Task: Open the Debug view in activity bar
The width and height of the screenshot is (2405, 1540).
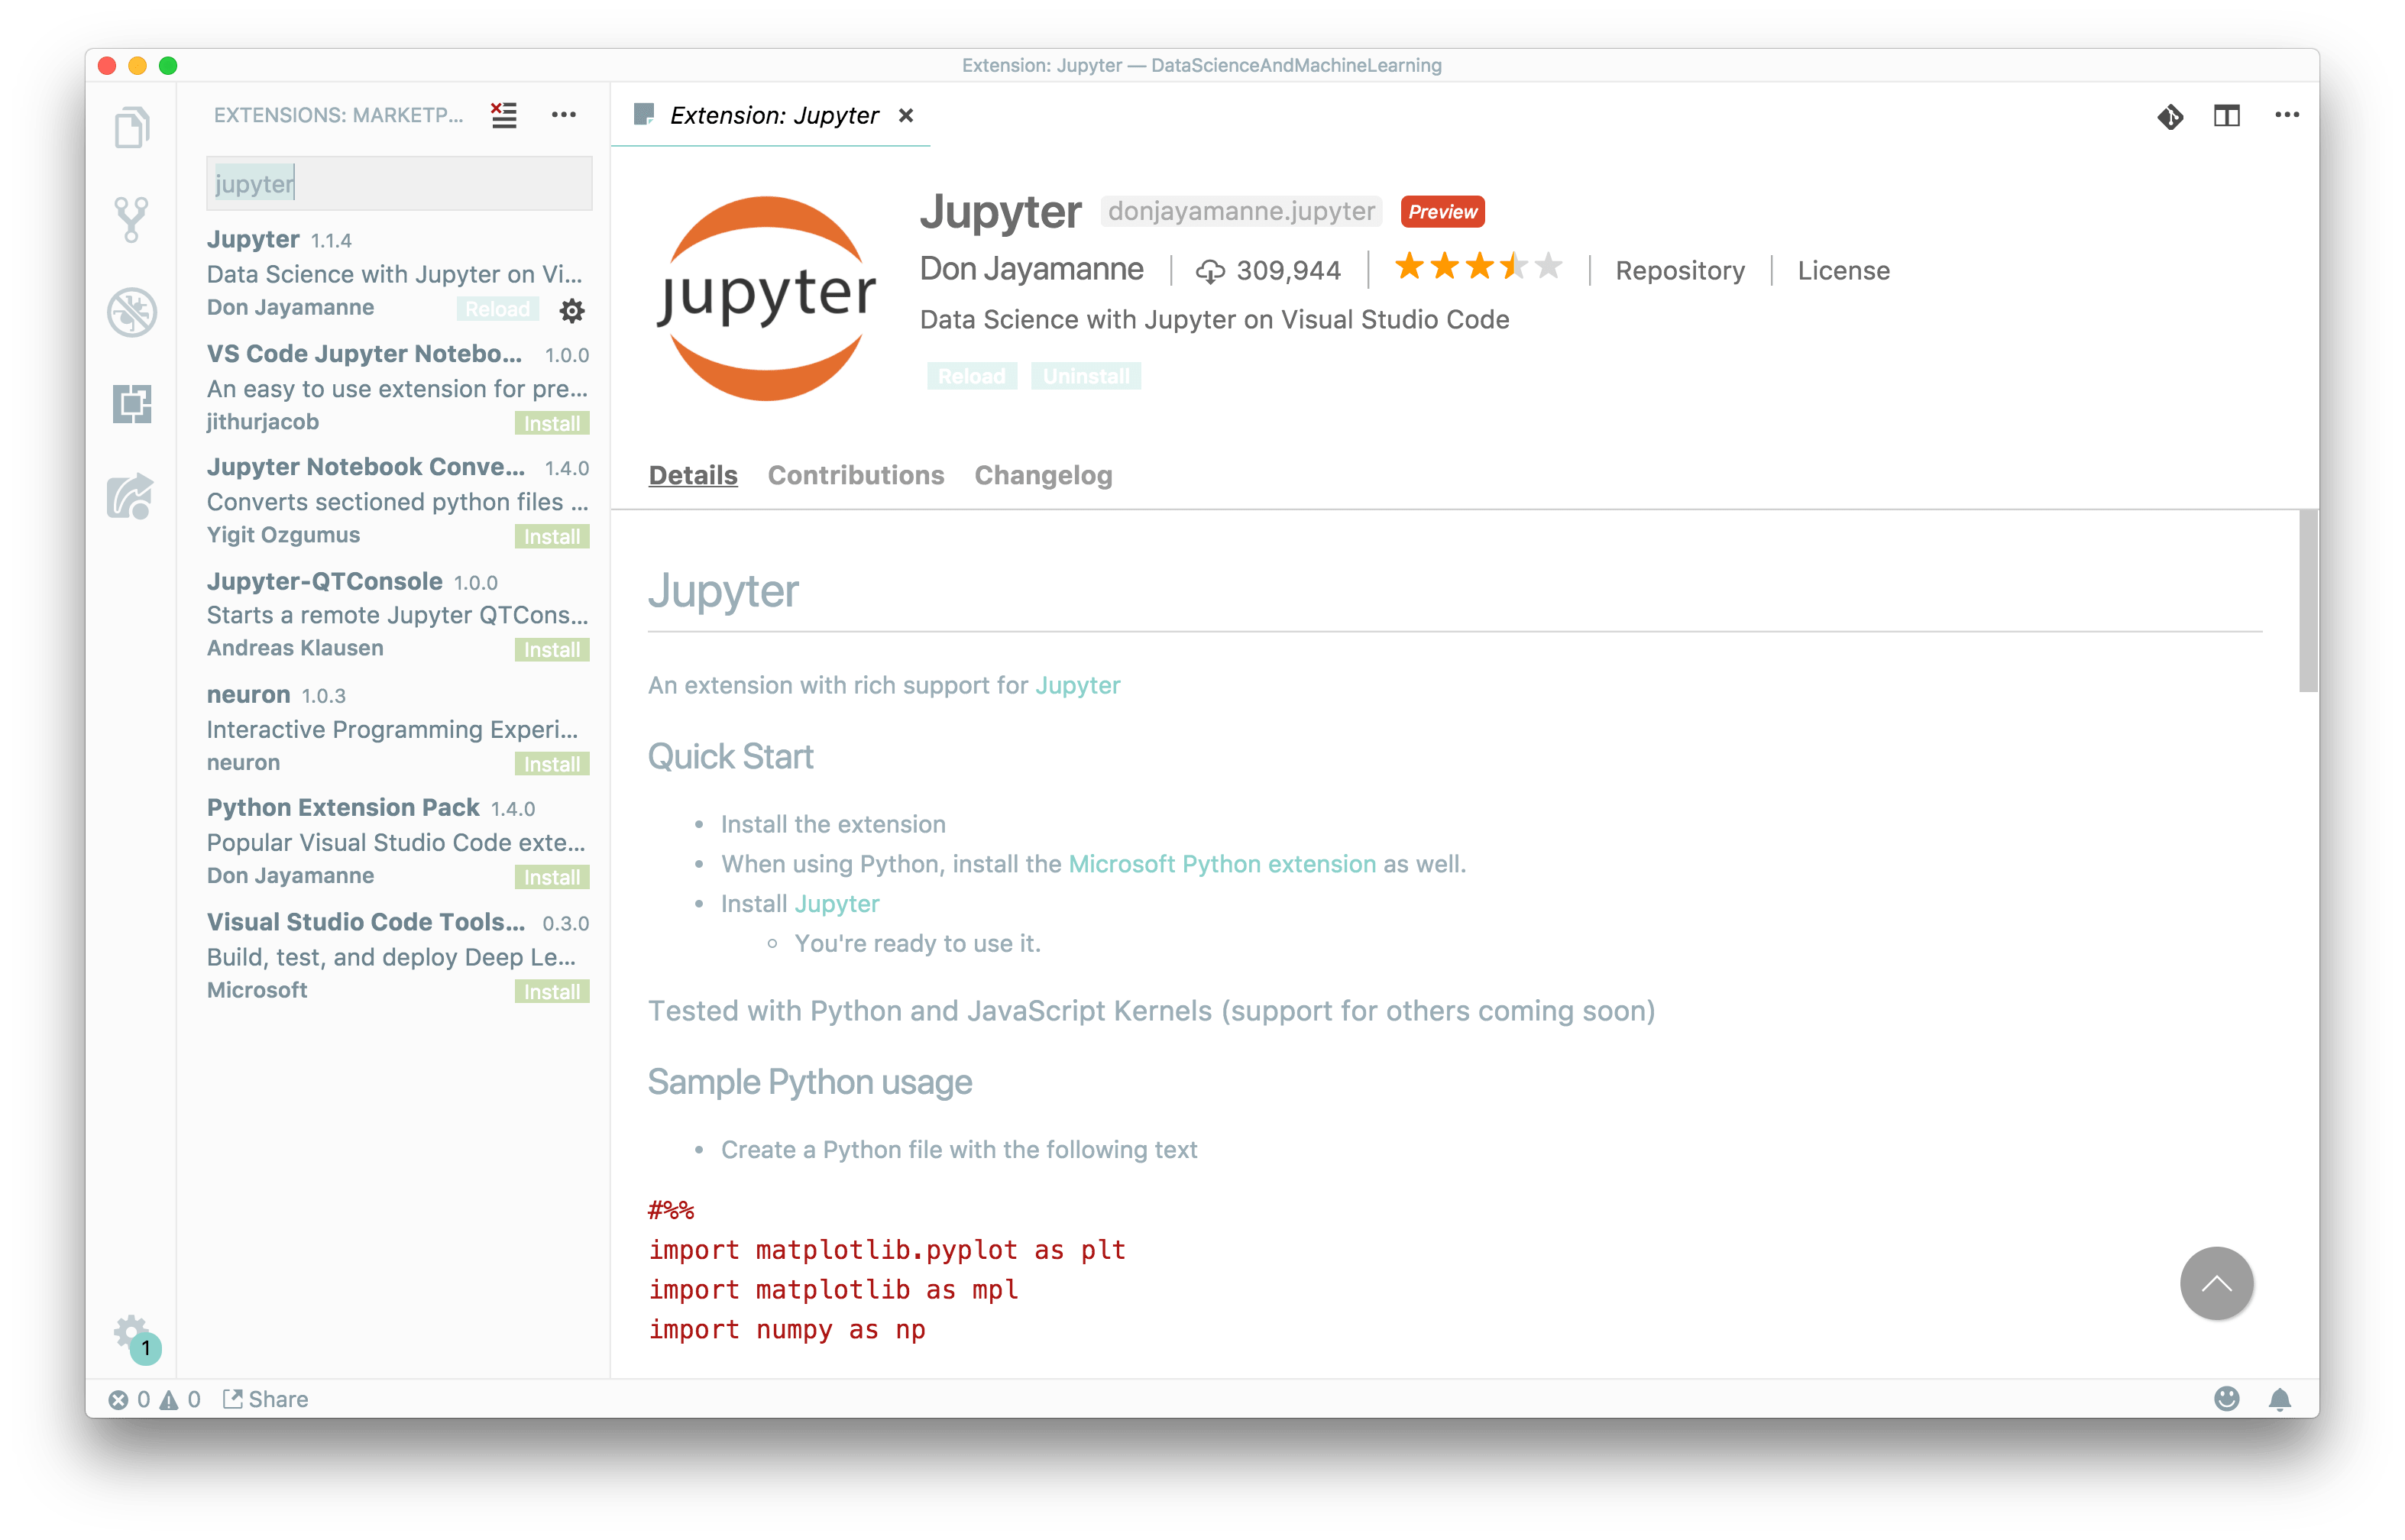Action: (131, 312)
